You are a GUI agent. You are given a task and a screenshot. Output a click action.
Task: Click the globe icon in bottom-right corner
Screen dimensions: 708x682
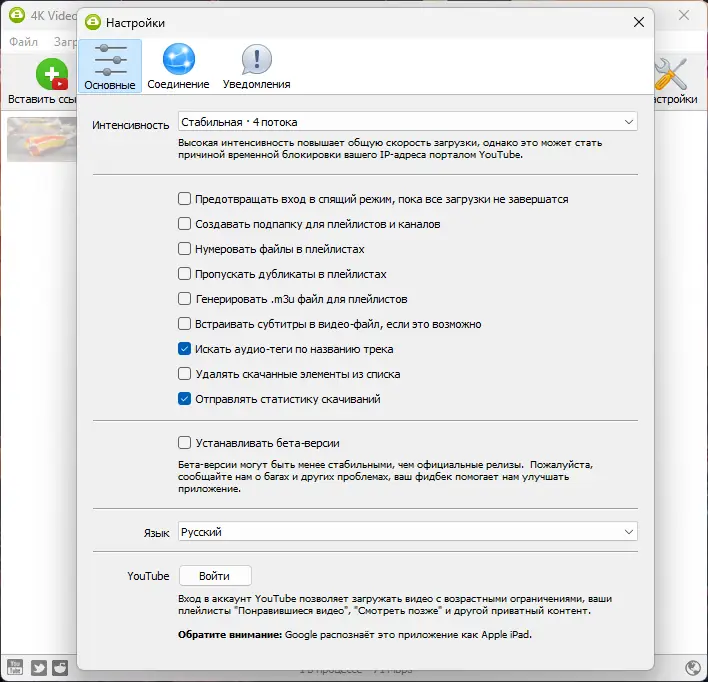pos(693,667)
